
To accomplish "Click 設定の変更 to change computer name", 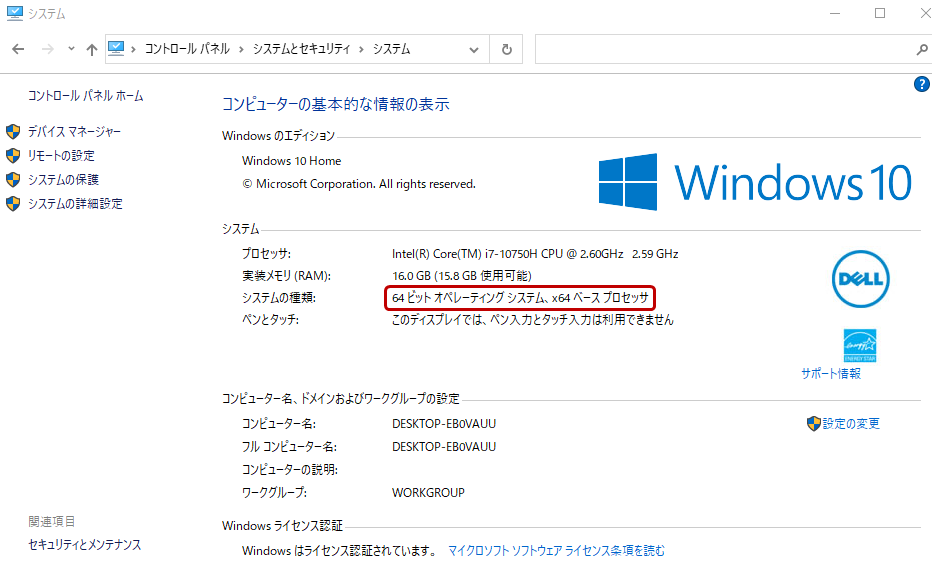I will pos(851,423).
